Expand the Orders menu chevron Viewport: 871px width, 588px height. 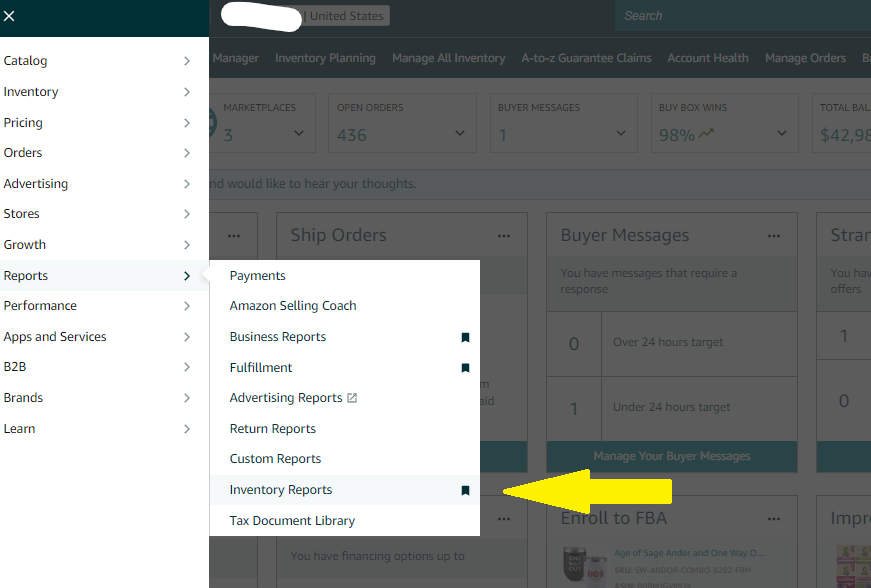pyautogui.click(x=187, y=153)
